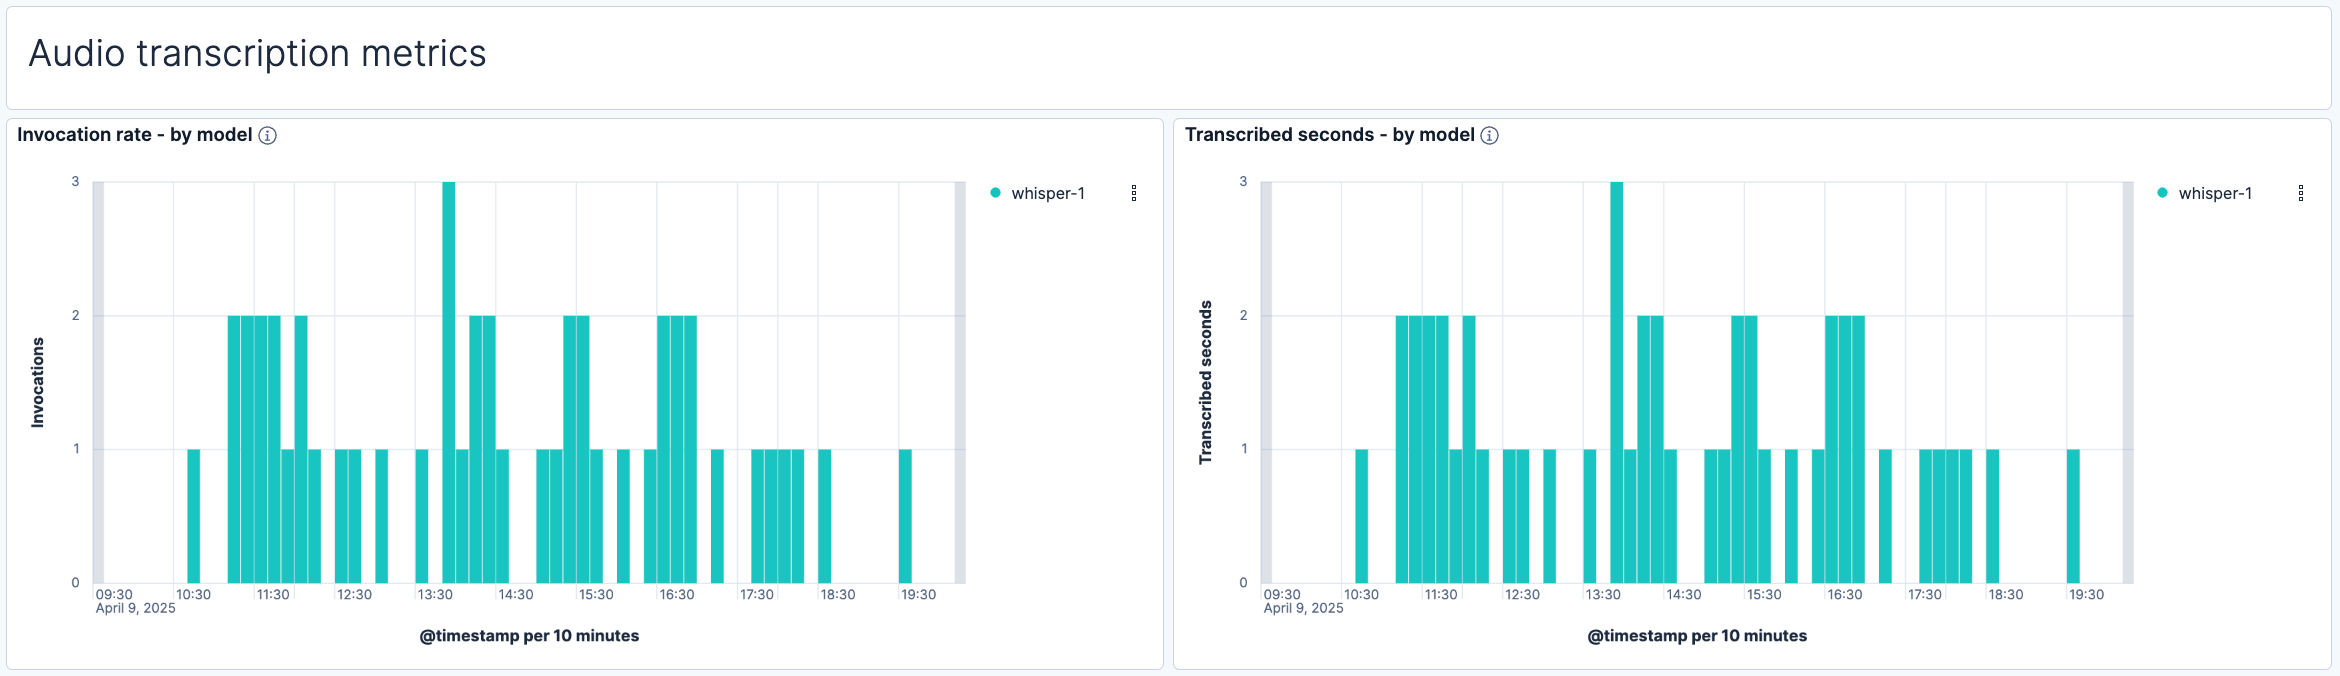The height and width of the screenshot is (676, 2340).
Task: Toggle whisper-1 series label in Invocation rate legend
Action: pos(1047,193)
